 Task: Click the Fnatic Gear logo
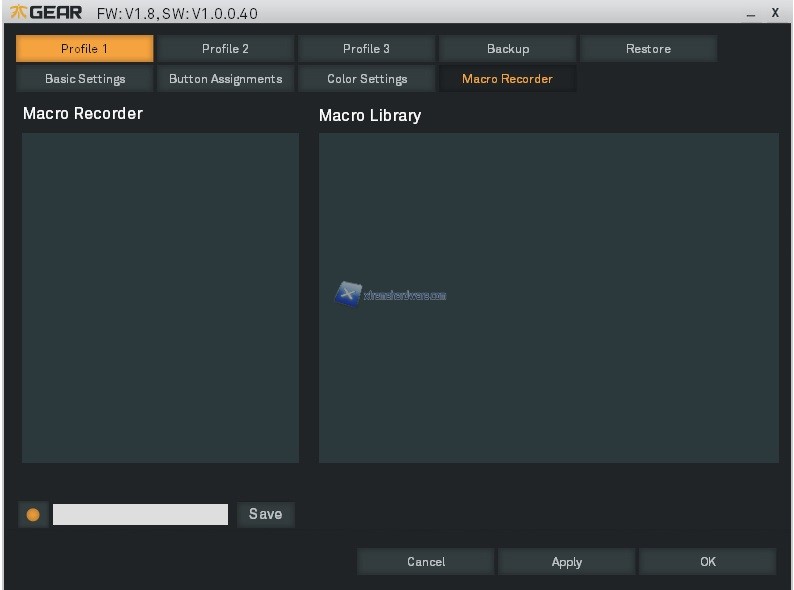click(47, 12)
